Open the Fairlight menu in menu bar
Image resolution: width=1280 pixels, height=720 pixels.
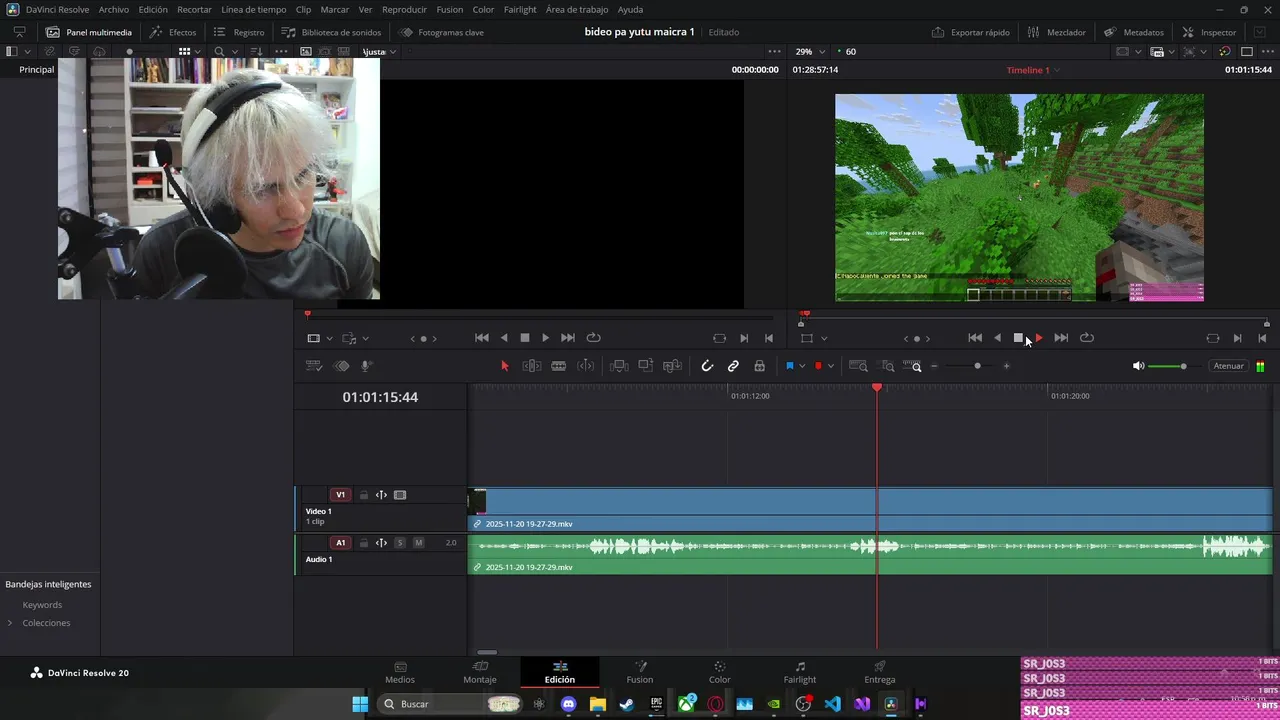[519, 9]
